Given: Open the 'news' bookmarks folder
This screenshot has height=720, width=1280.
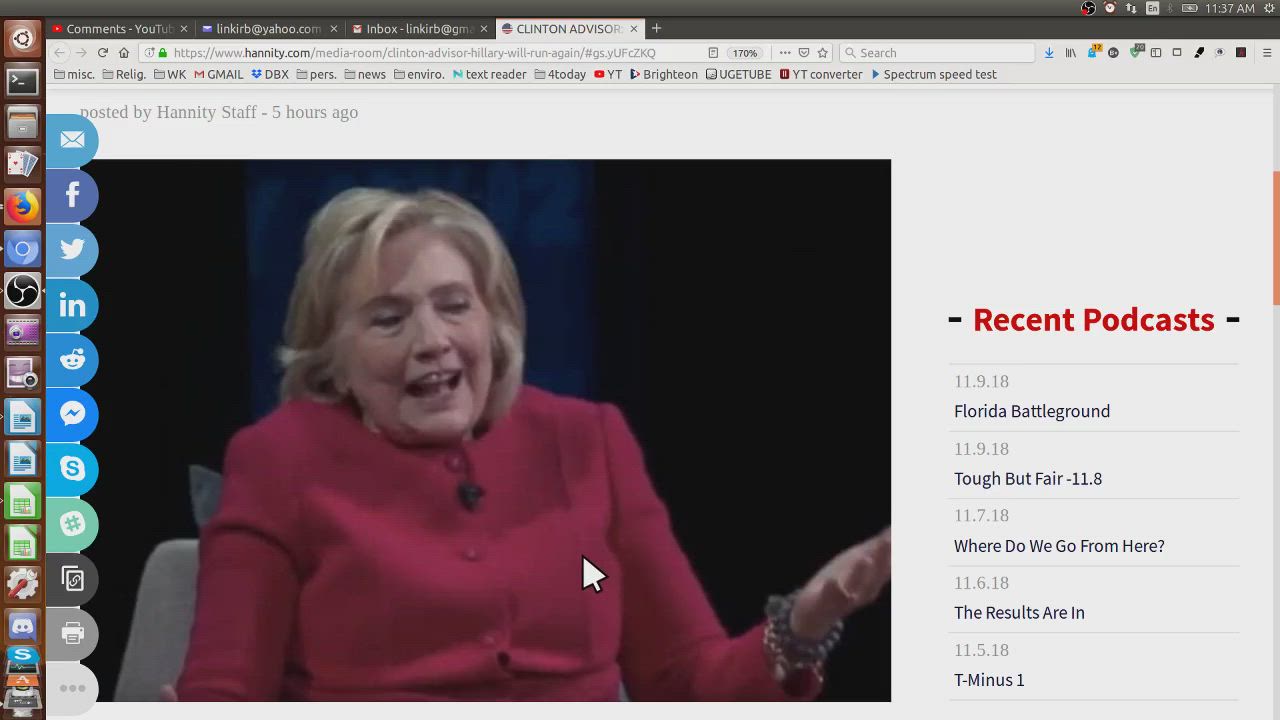Looking at the screenshot, I should point(365,74).
